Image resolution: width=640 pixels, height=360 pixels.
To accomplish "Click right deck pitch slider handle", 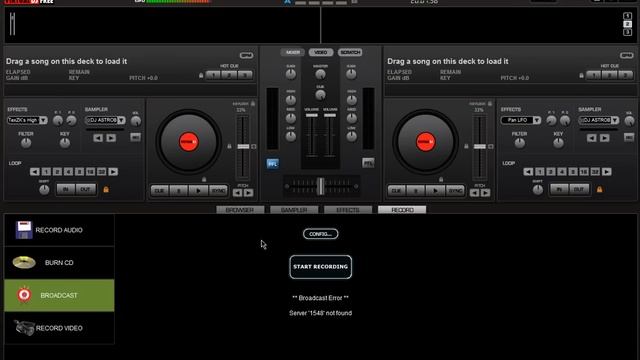I will pos(480,147).
